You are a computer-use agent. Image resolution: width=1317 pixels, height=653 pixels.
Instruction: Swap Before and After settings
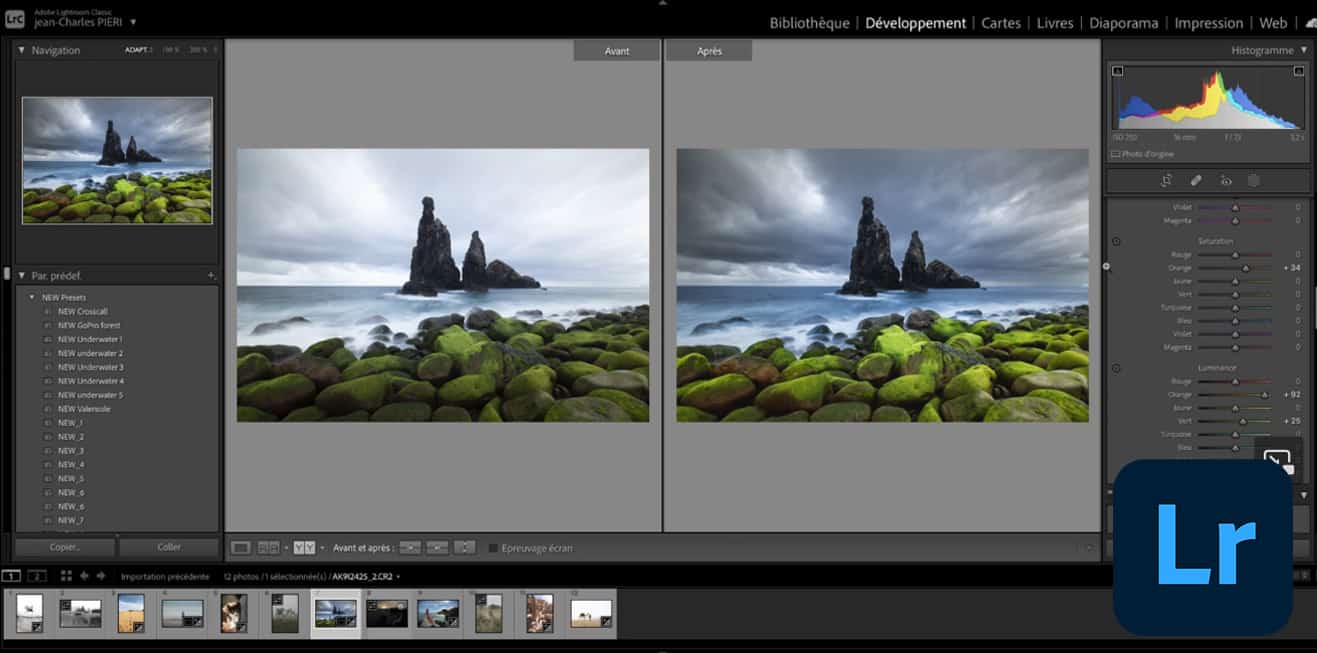tap(464, 548)
